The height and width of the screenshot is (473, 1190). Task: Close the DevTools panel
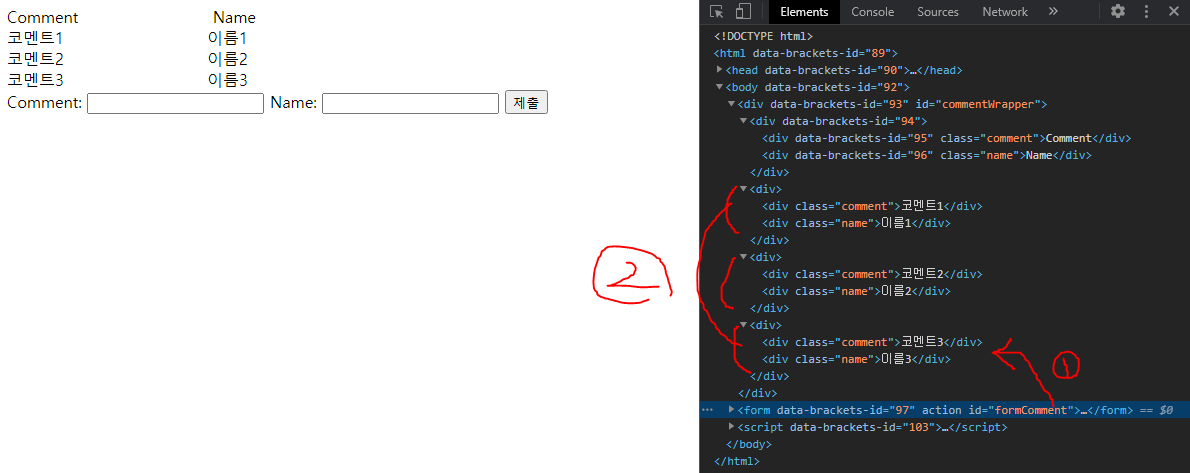point(1173,11)
